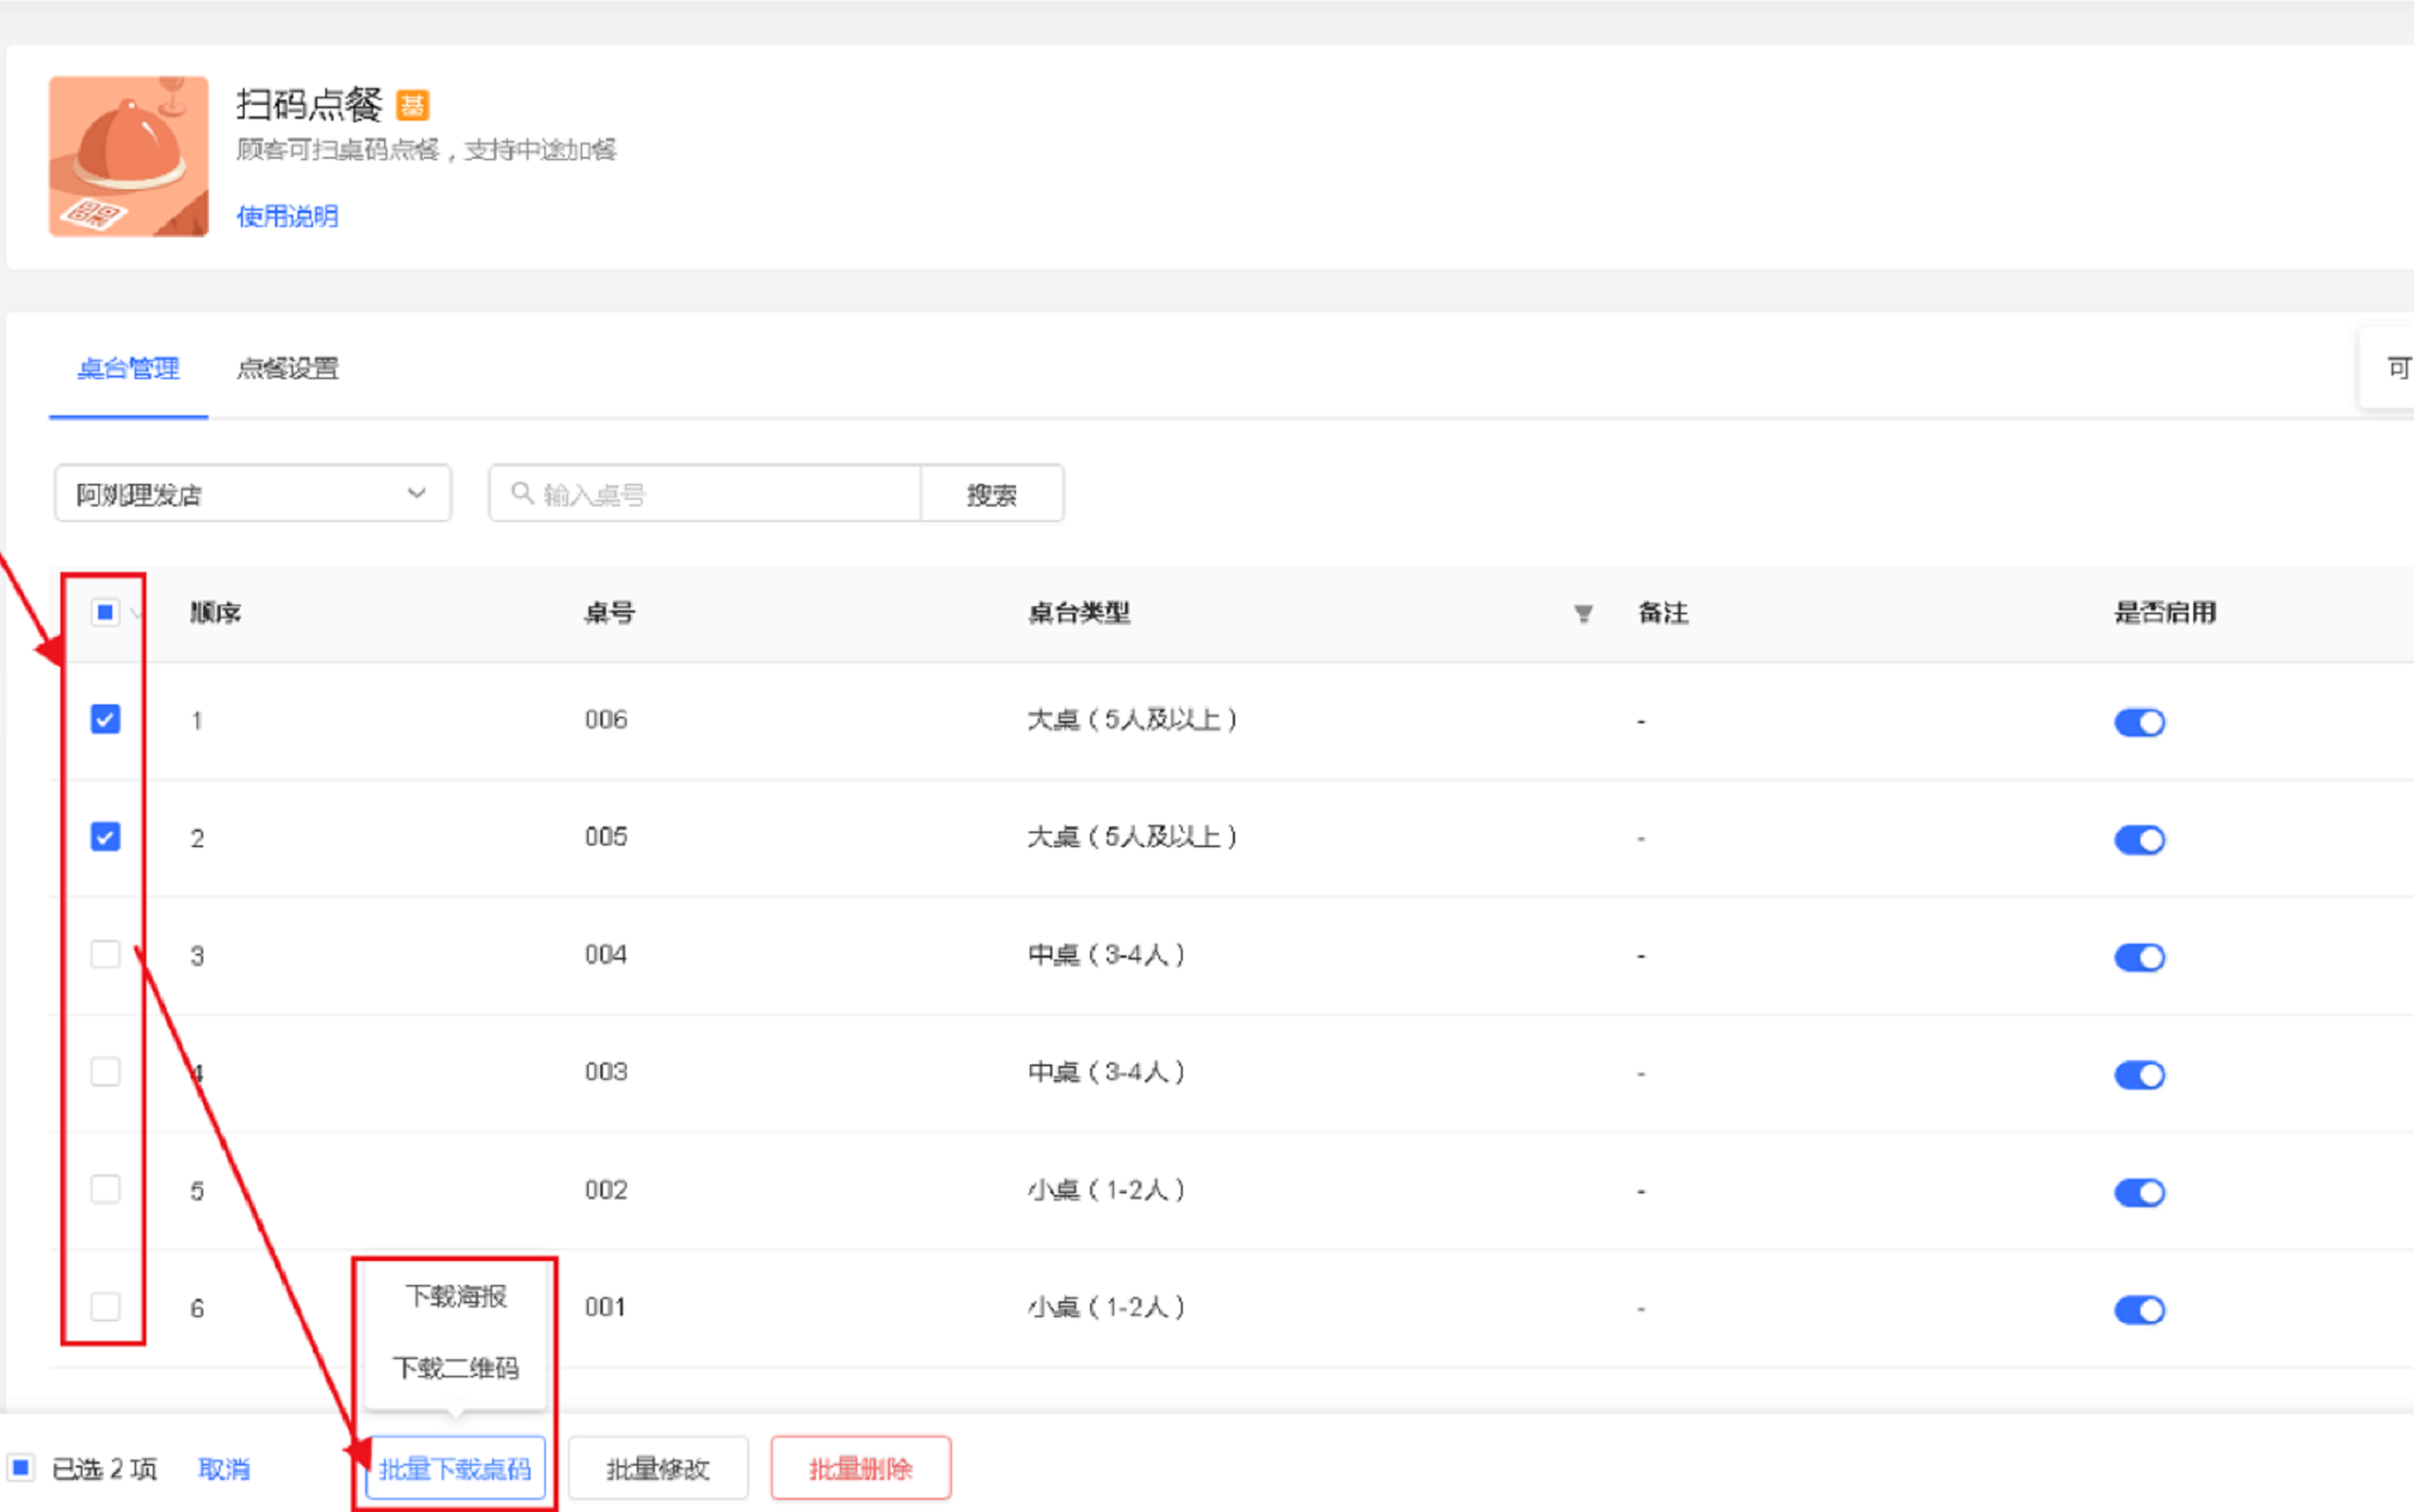Image resolution: width=2414 pixels, height=1512 pixels.
Task: Check the checkbox for table 004
Action: click(x=105, y=954)
